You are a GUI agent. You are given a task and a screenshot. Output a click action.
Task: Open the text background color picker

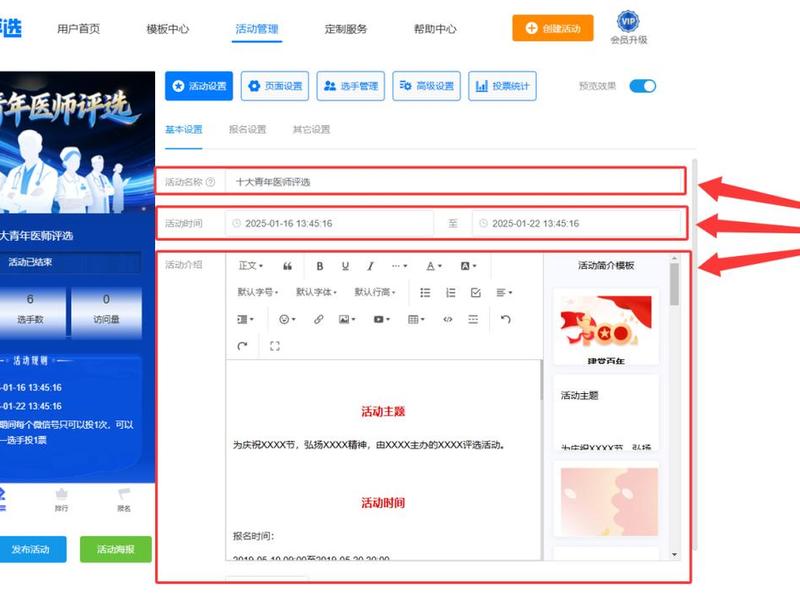point(468,266)
